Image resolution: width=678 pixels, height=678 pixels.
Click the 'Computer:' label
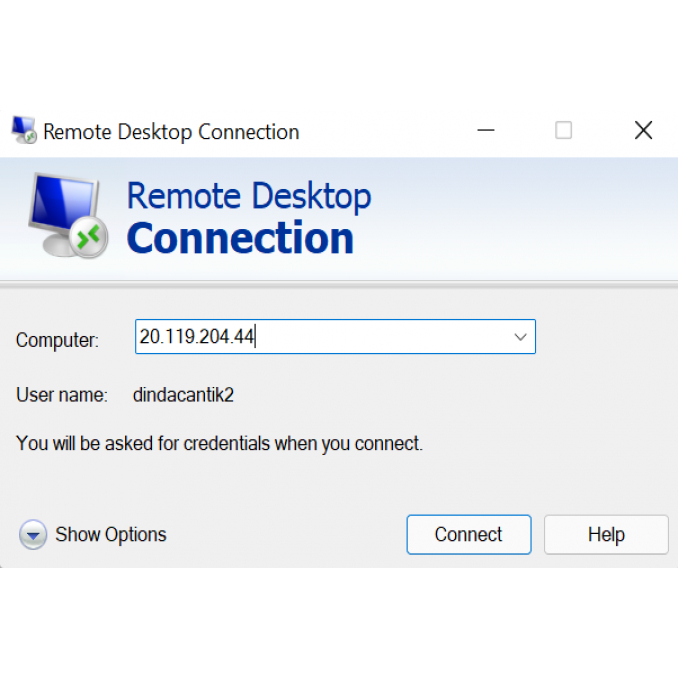pyautogui.click(x=58, y=340)
